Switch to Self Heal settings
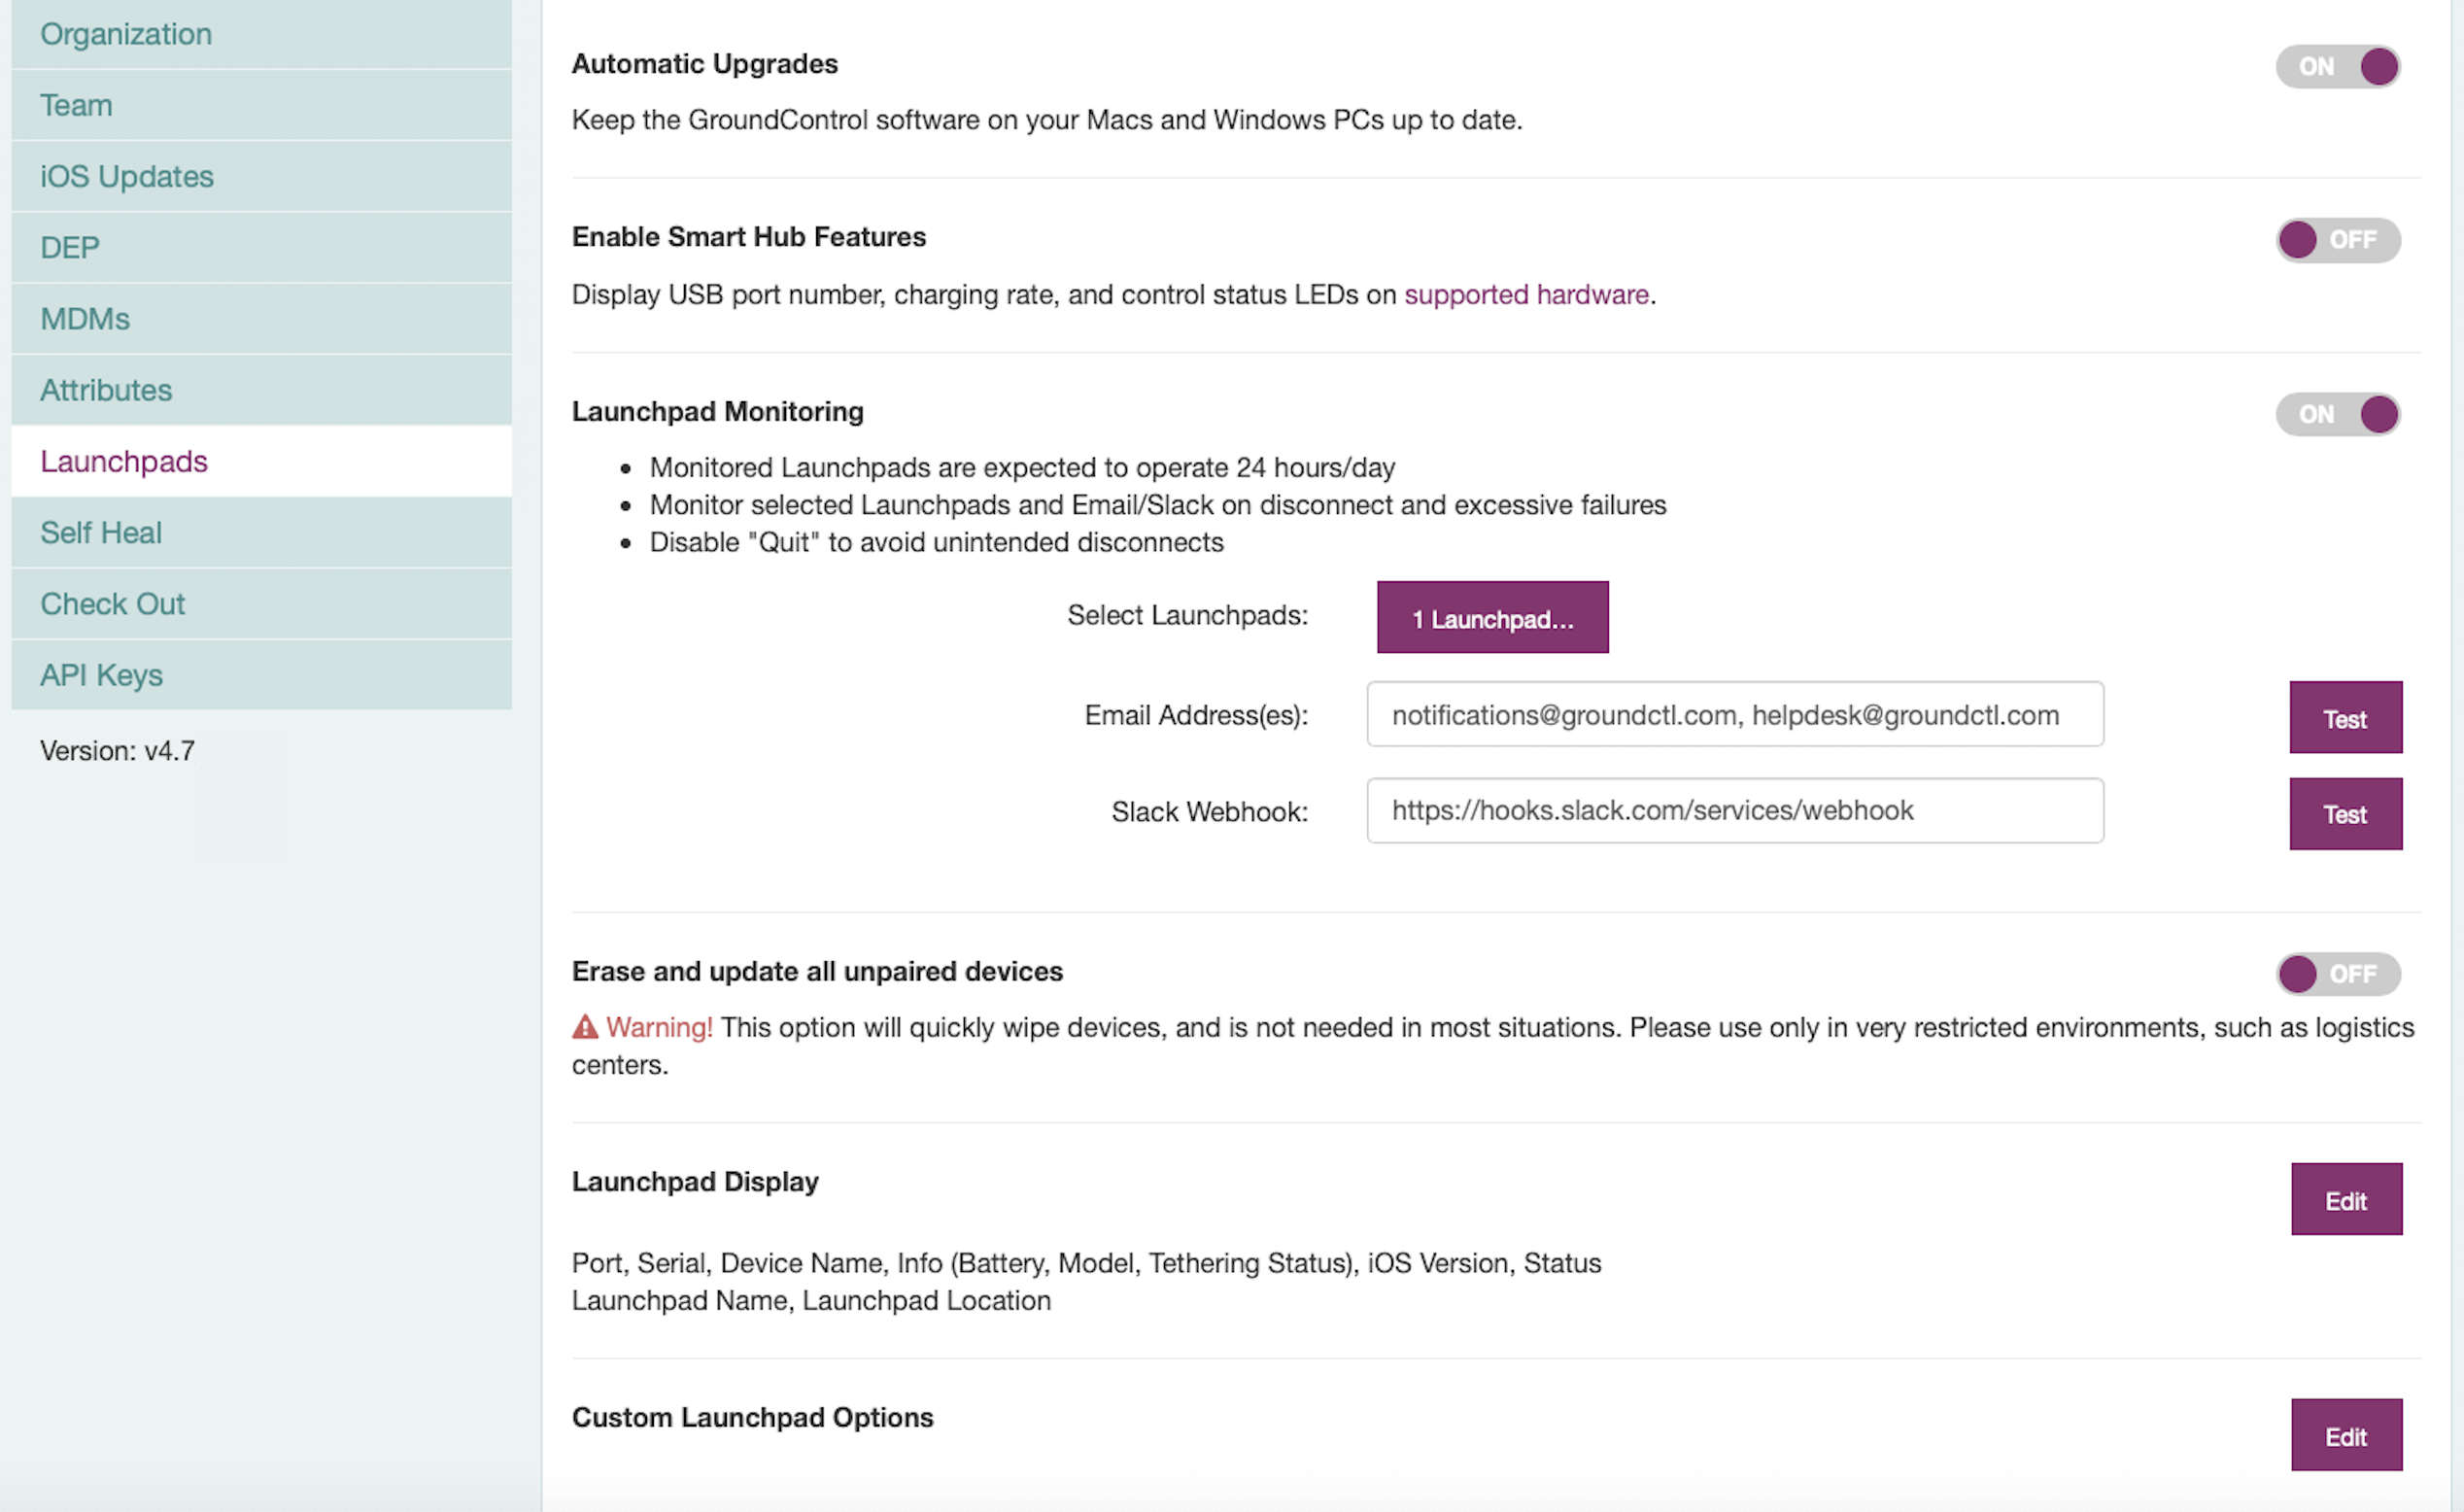The image size is (2464, 1512). pos(101,533)
